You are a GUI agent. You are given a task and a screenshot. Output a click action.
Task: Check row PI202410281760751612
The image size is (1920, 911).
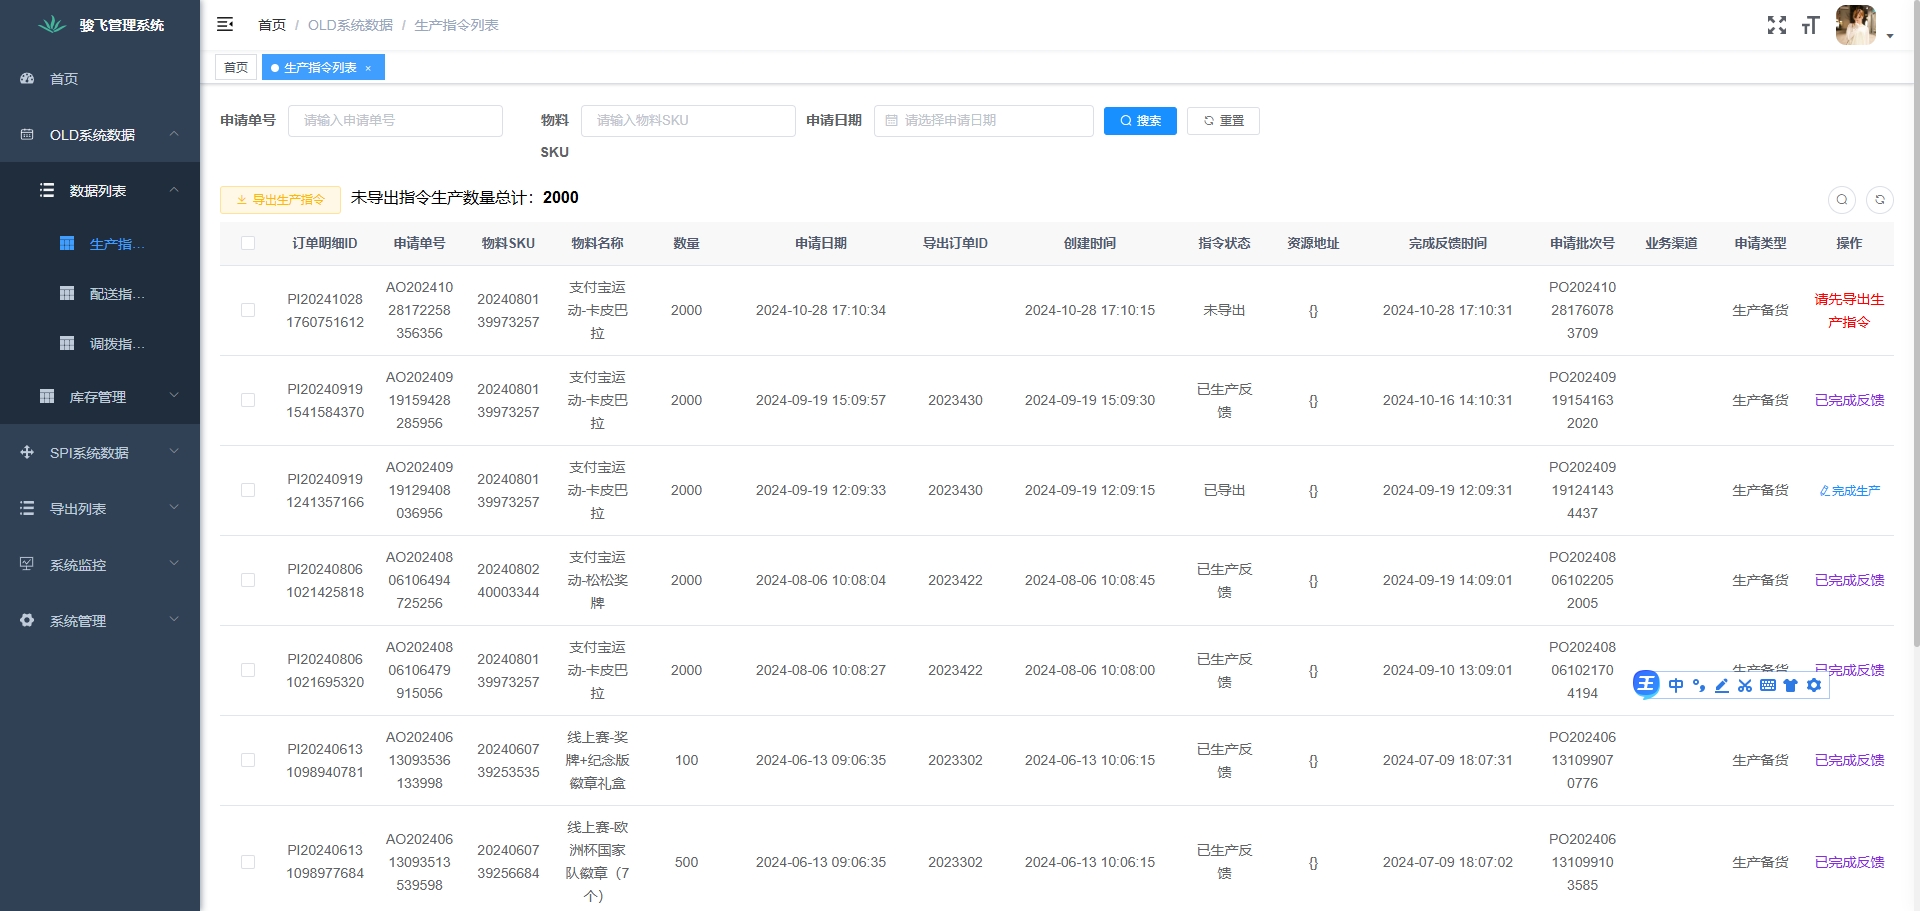(x=248, y=310)
